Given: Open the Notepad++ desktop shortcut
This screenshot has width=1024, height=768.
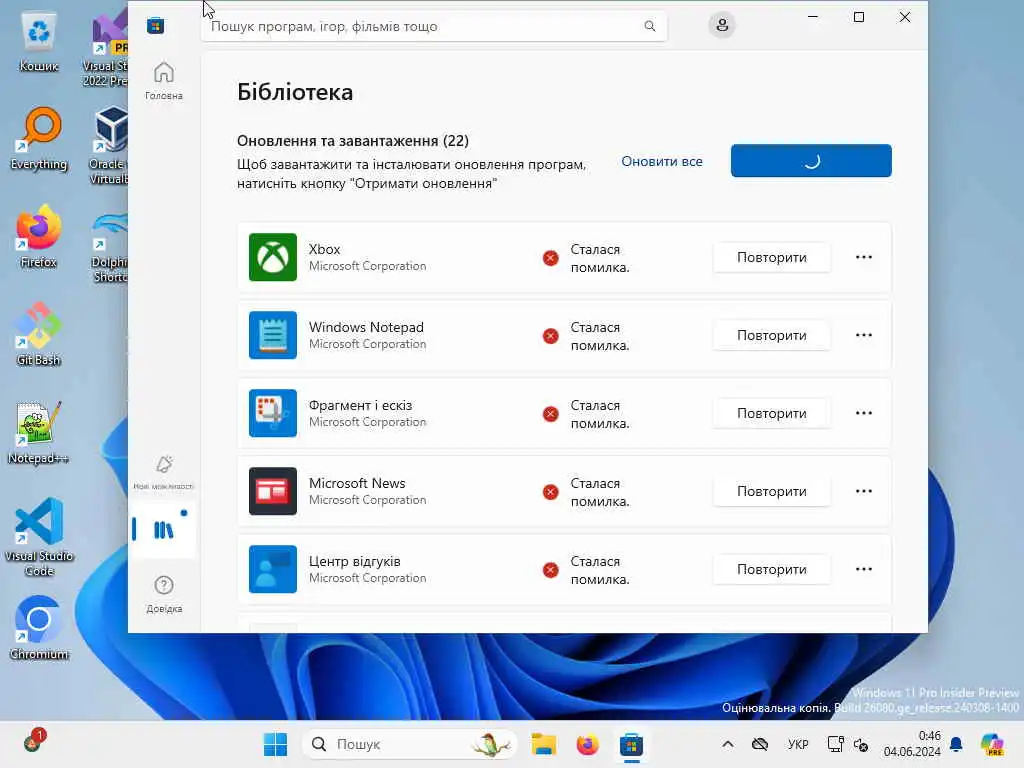Looking at the screenshot, I should pyautogui.click(x=39, y=433).
